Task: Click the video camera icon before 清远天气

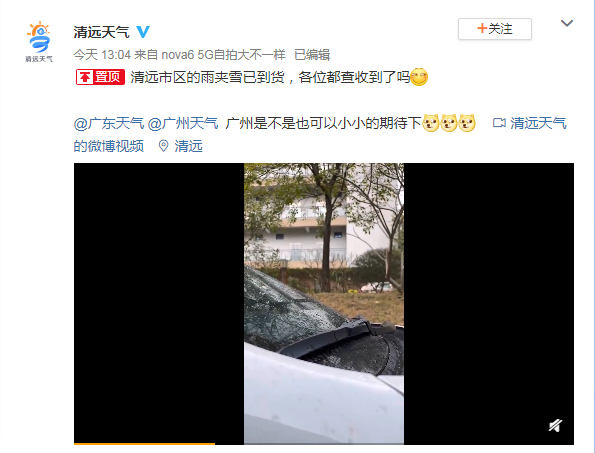Action: 499,123
